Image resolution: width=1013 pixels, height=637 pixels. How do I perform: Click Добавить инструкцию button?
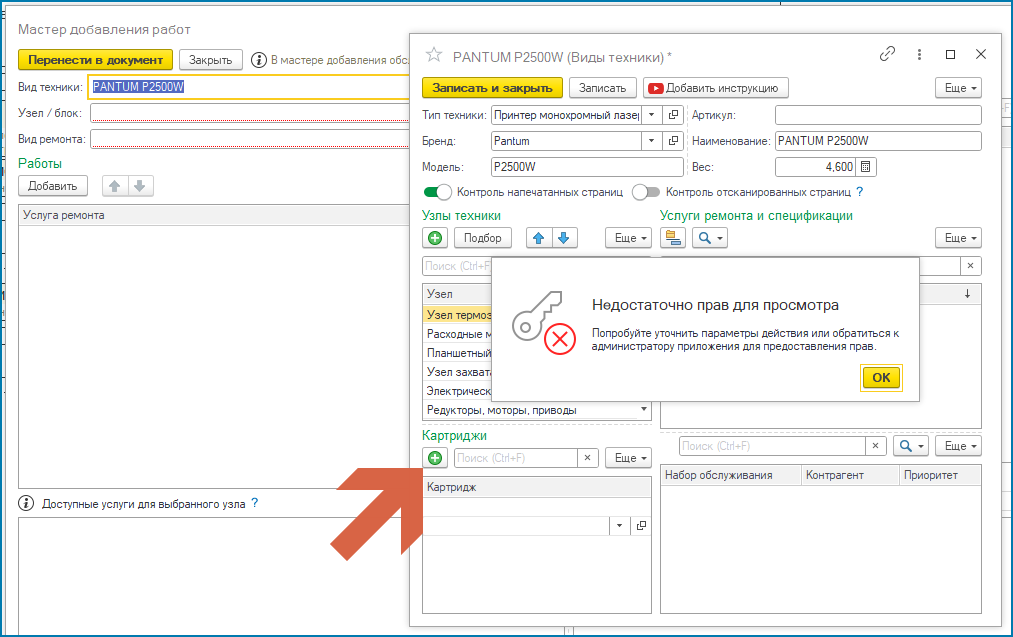coord(715,88)
